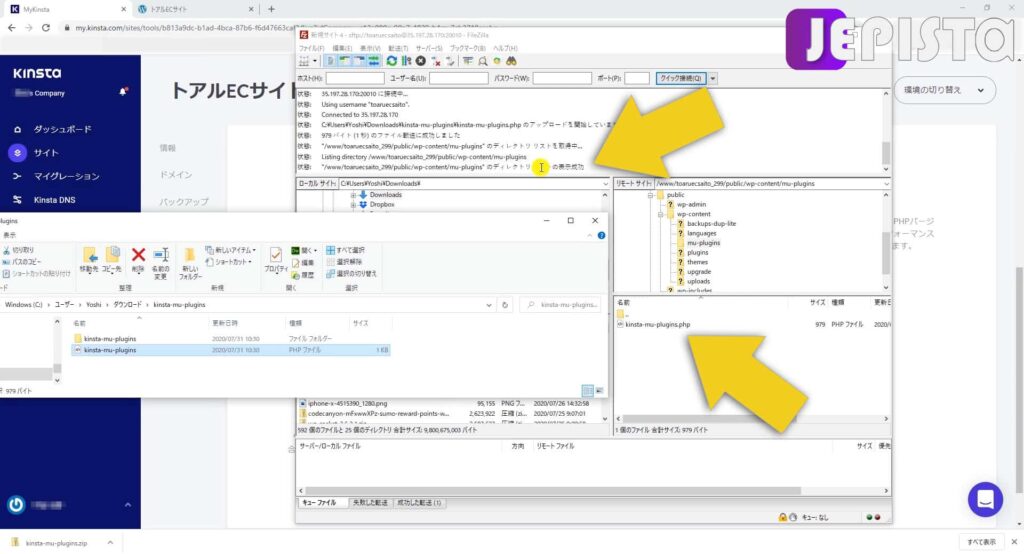Toggle remote directory tree display in FileZilla
This screenshot has height=554, width=1024.
coord(359,61)
